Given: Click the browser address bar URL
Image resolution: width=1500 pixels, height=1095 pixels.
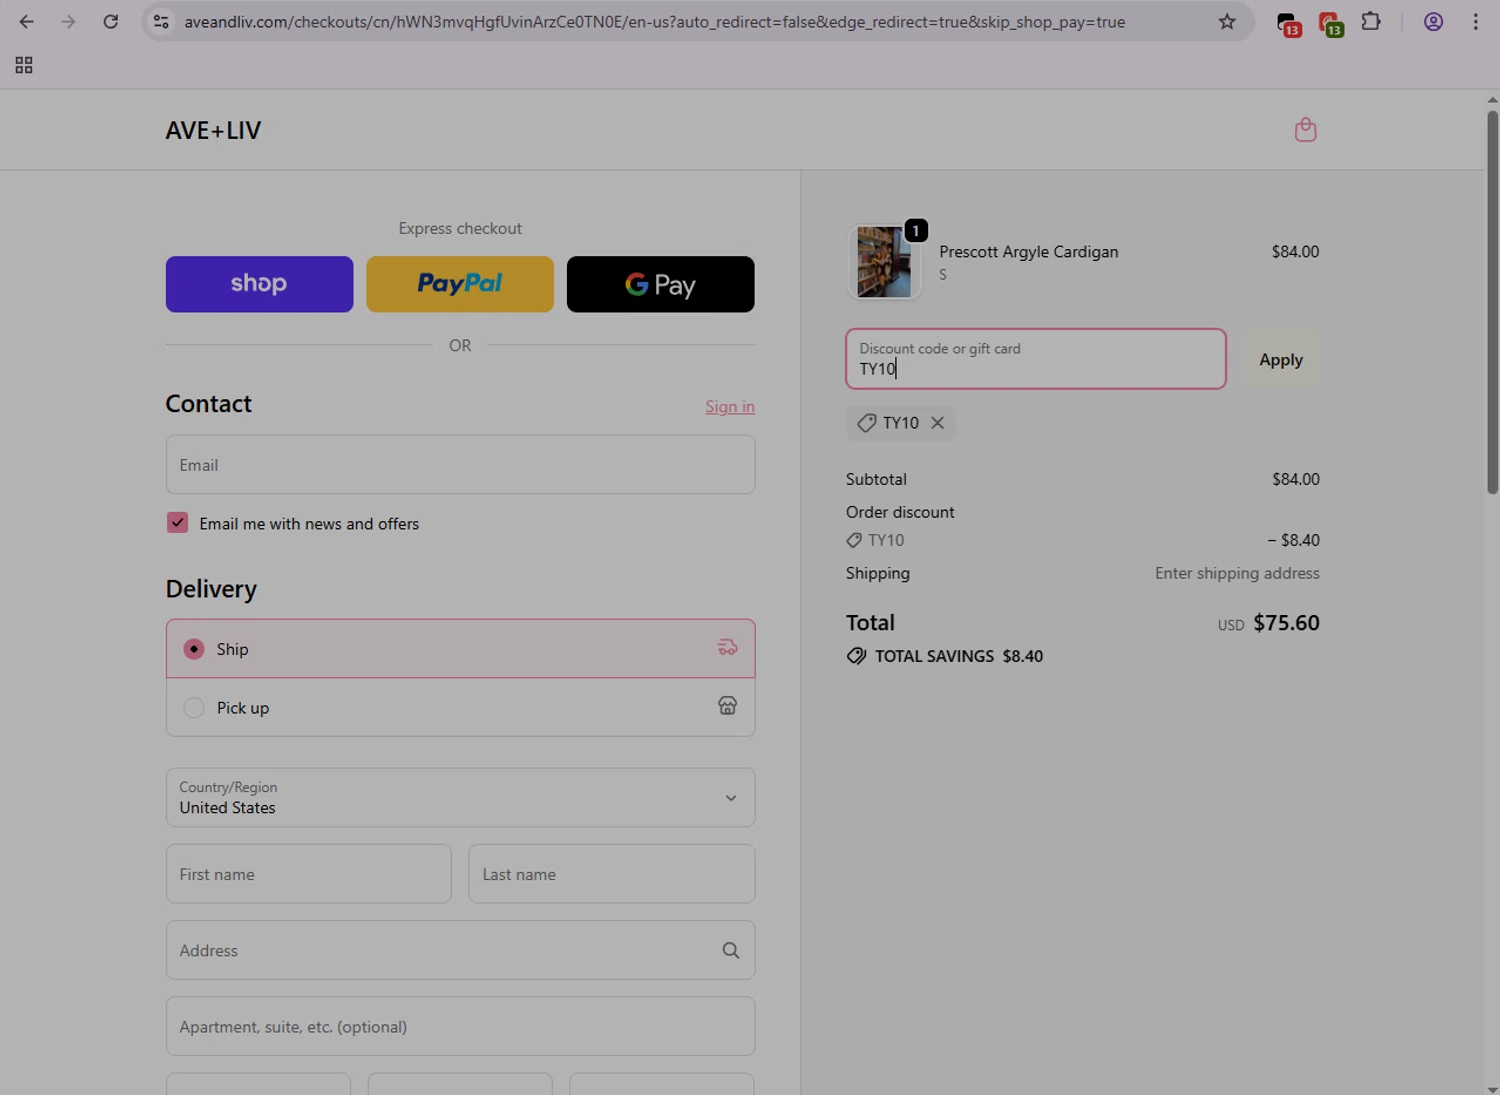Looking at the screenshot, I should [x=654, y=22].
